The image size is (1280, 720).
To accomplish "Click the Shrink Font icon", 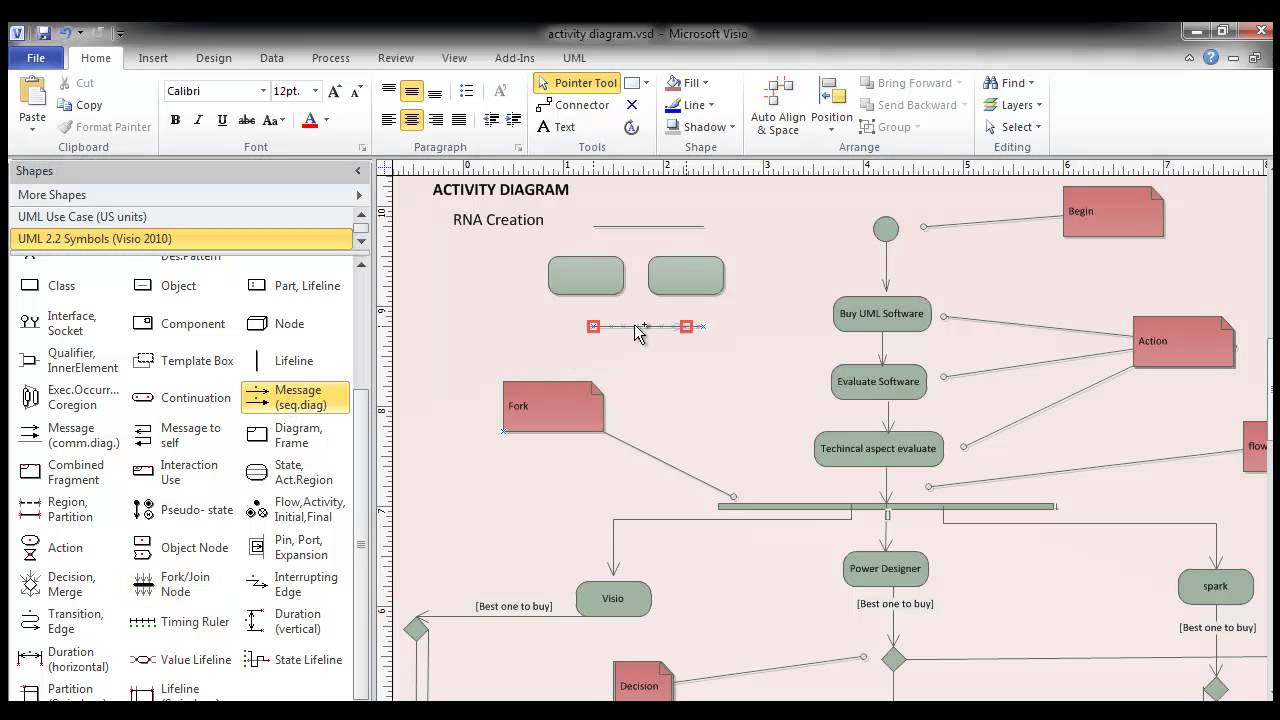I will (356, 91).
